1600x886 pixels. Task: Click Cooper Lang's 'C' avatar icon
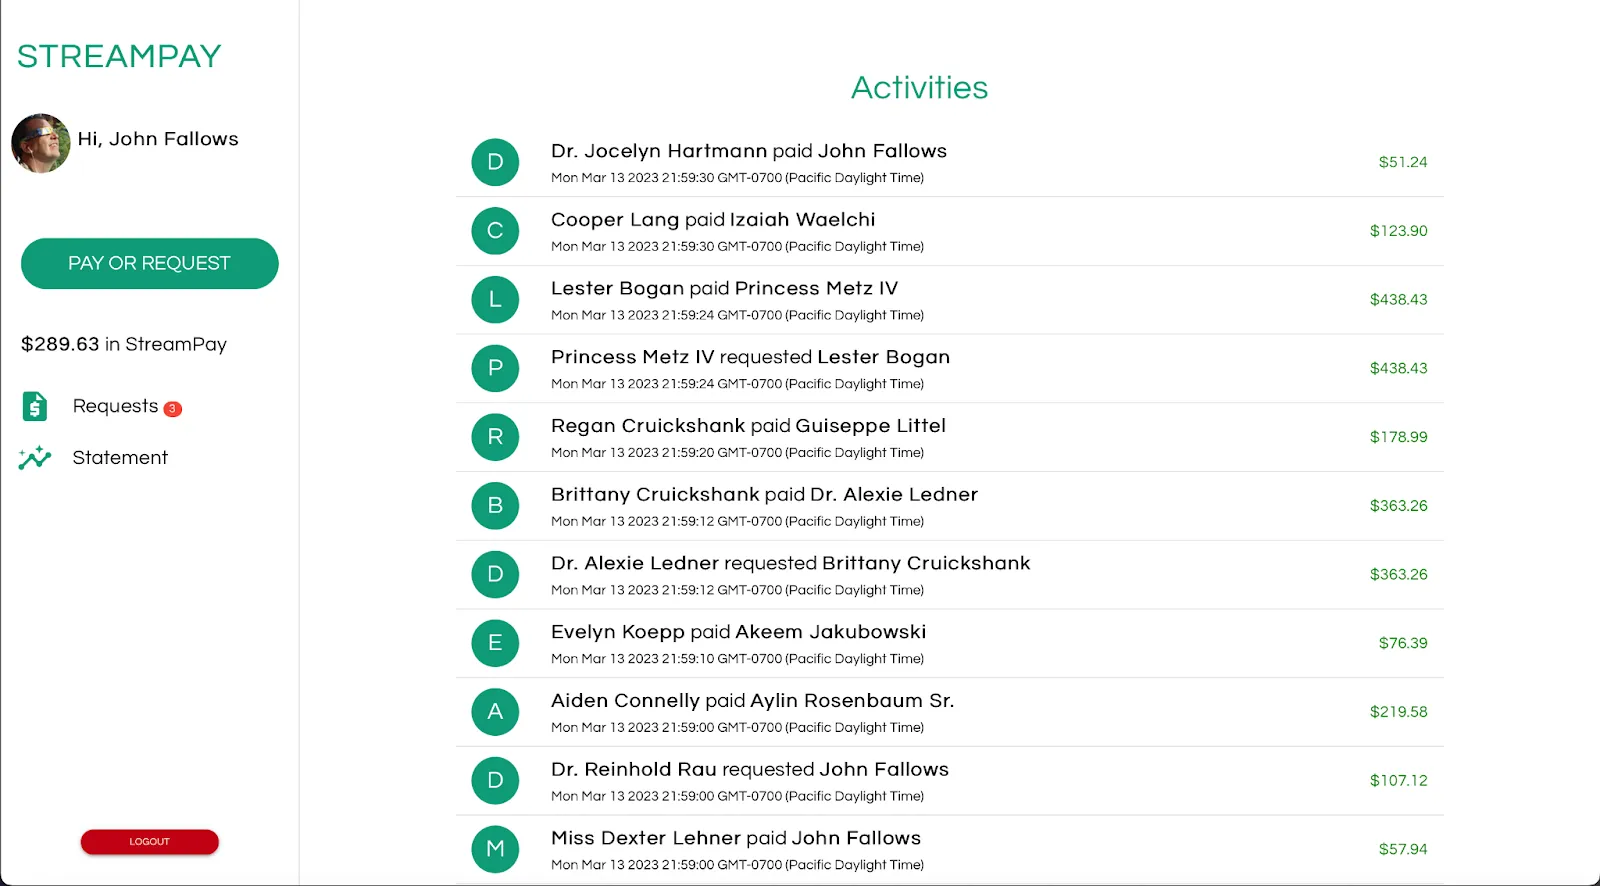pos(494,231)
